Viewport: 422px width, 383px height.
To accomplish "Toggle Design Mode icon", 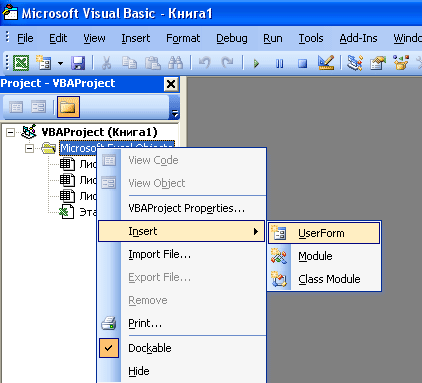I will tap(326, 63).
